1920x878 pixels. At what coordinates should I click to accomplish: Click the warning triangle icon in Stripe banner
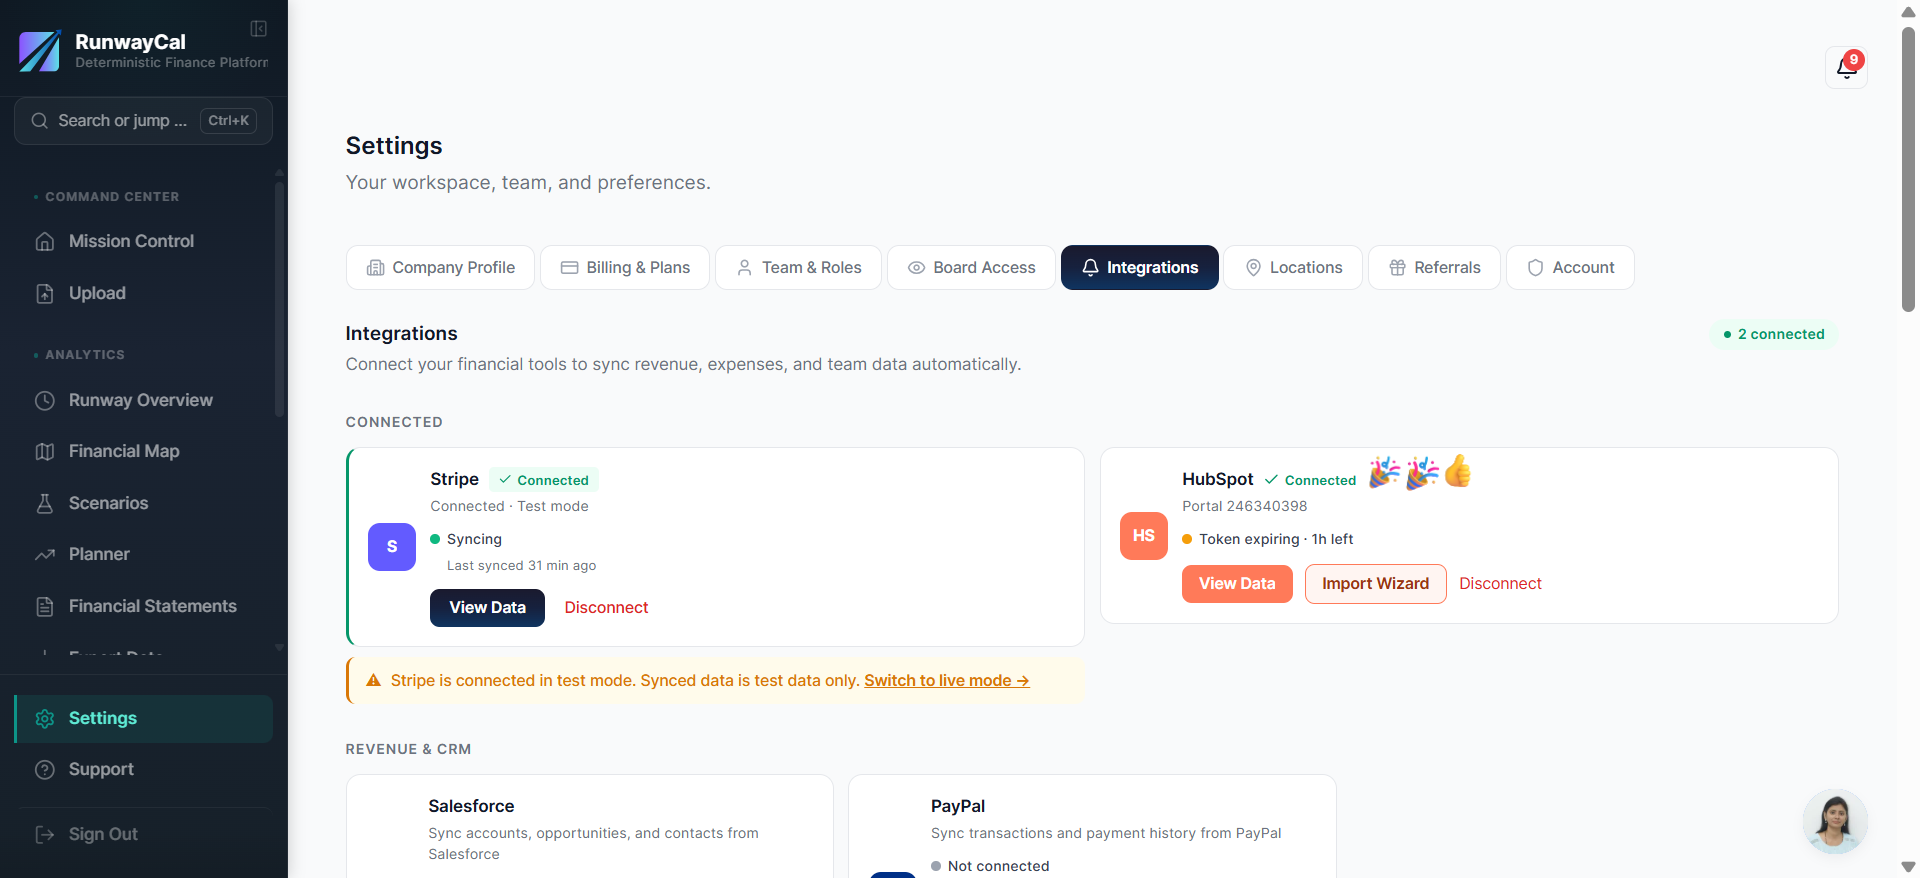(374, 681)
